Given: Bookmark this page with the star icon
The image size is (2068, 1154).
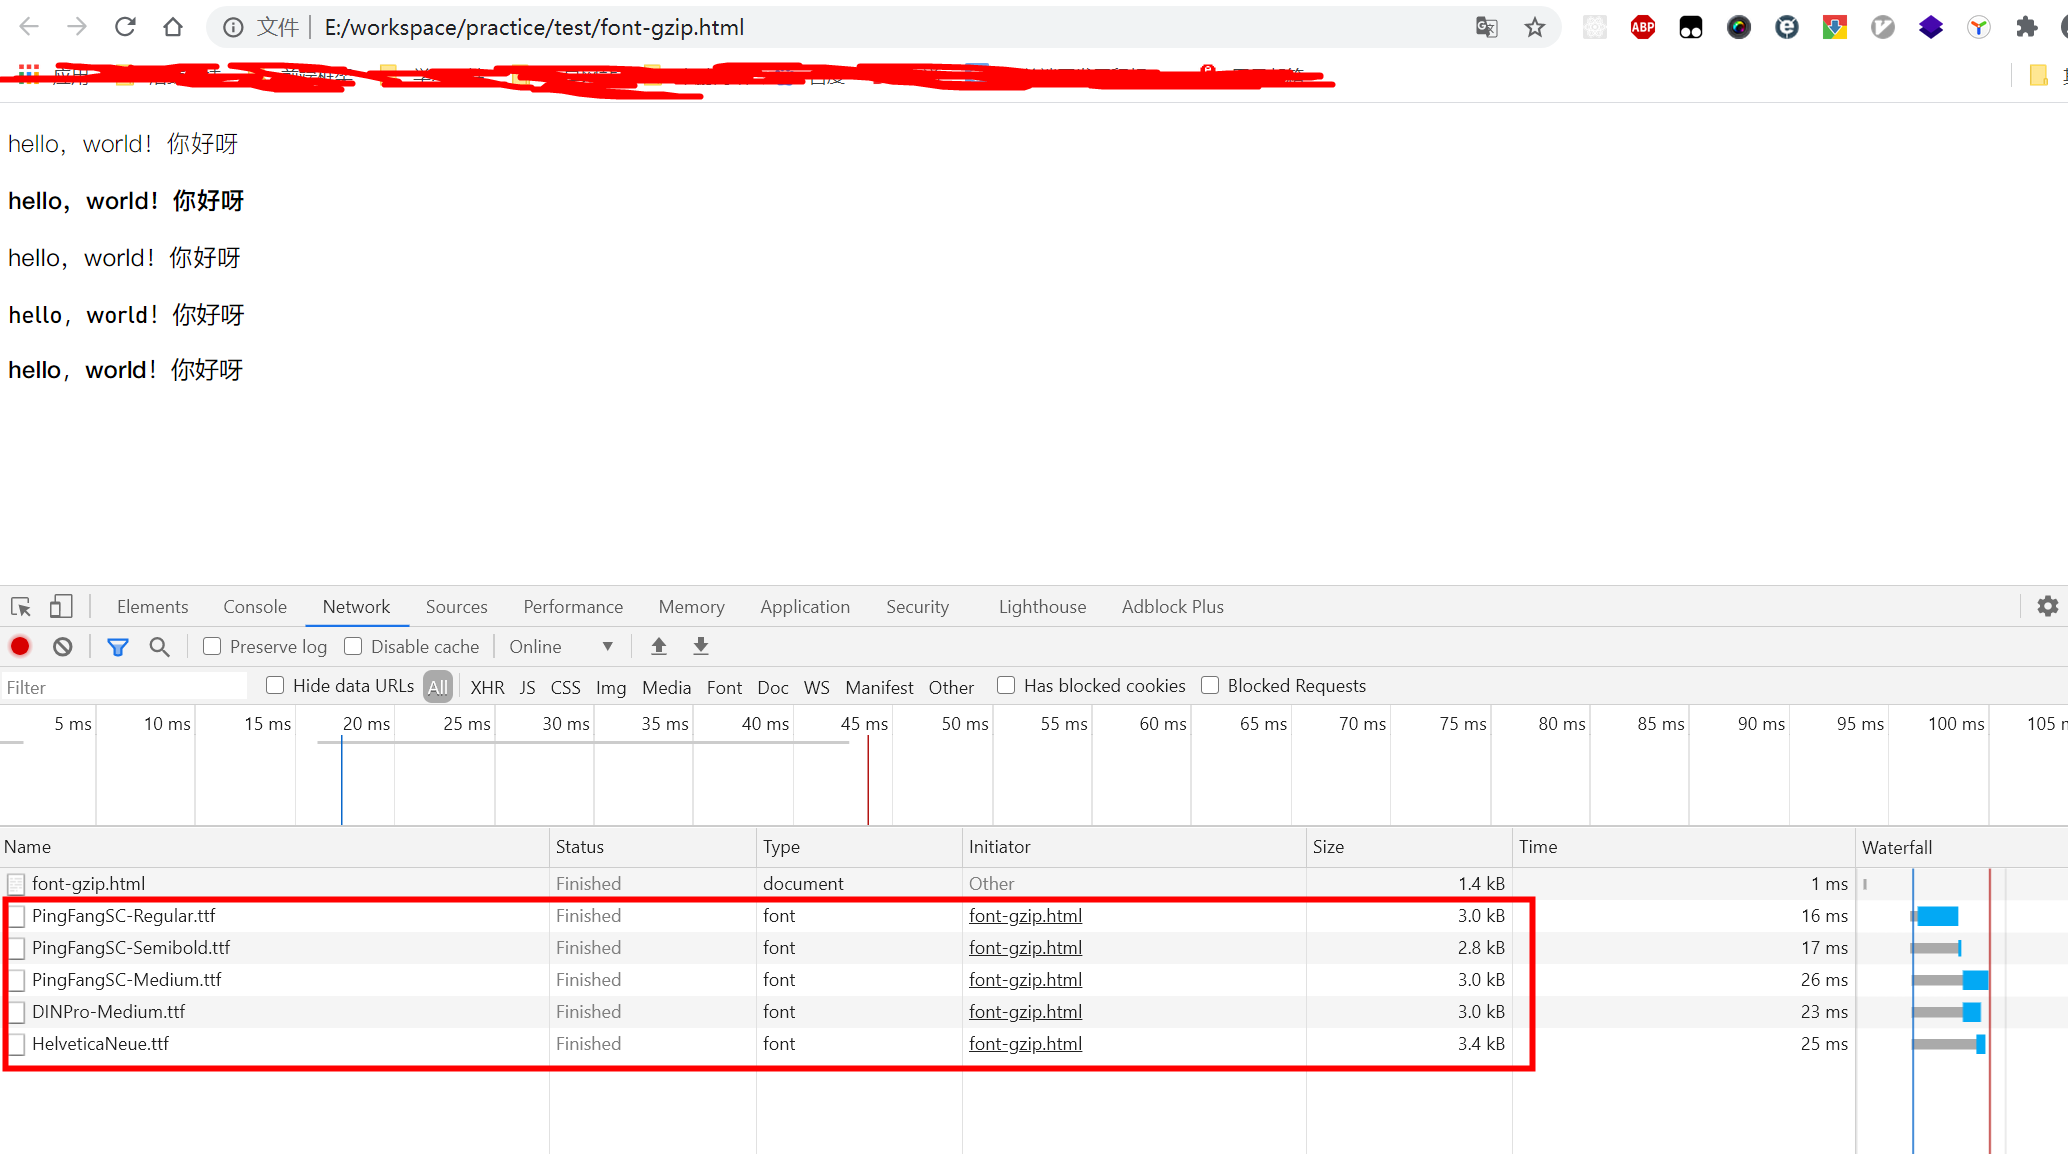Looking at the screenshot, I should [1535, 27].
